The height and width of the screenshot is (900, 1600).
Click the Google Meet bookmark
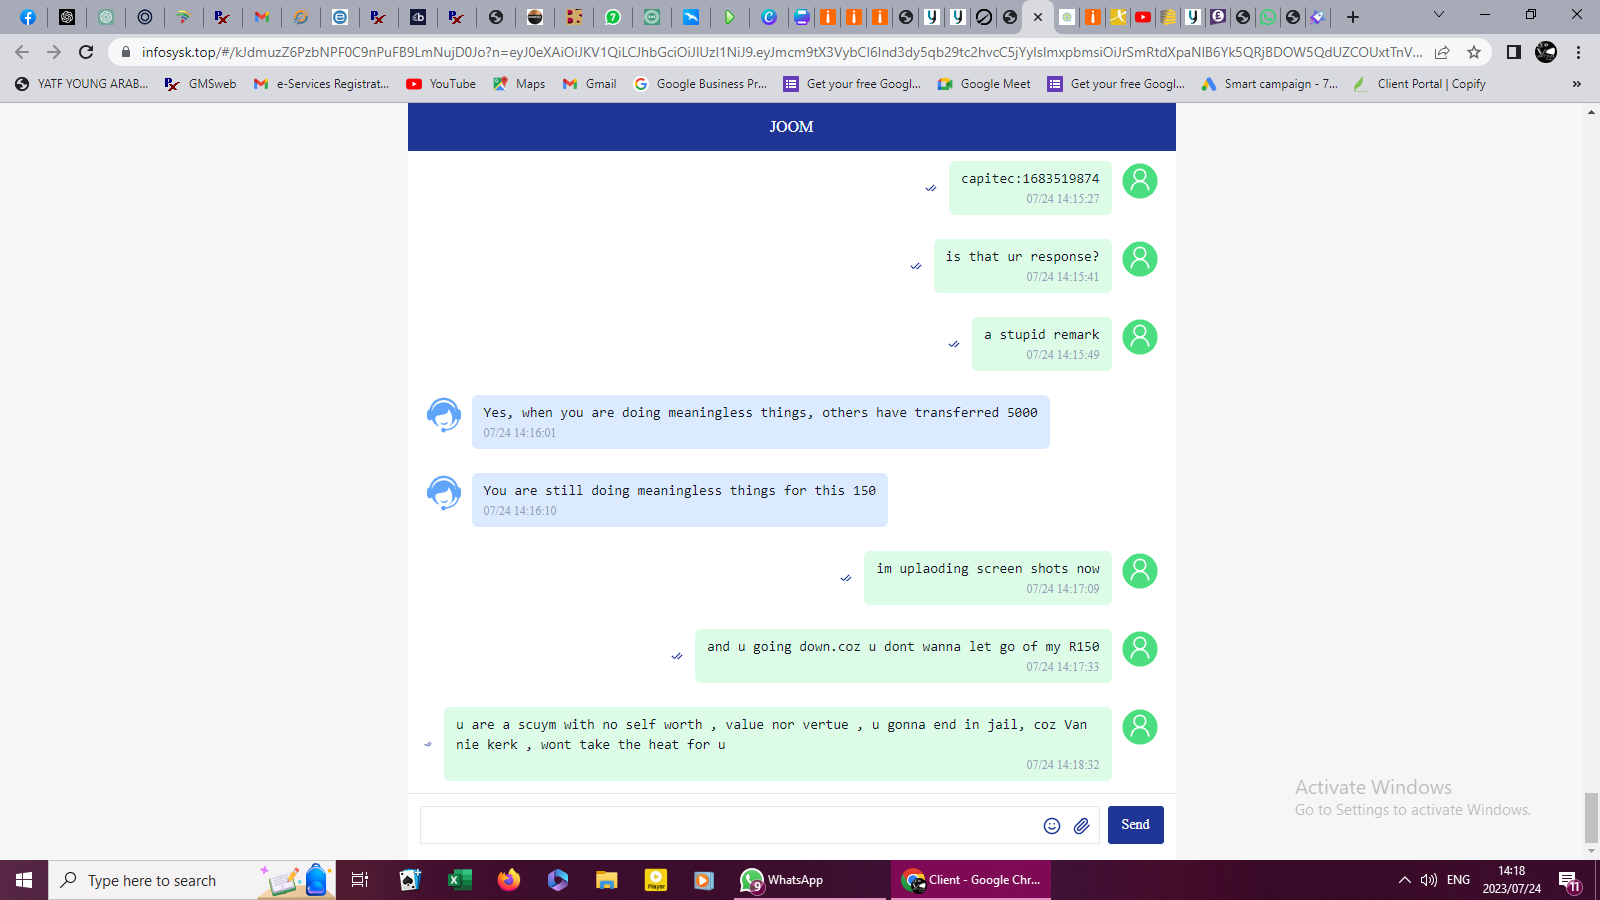point(983,84)
